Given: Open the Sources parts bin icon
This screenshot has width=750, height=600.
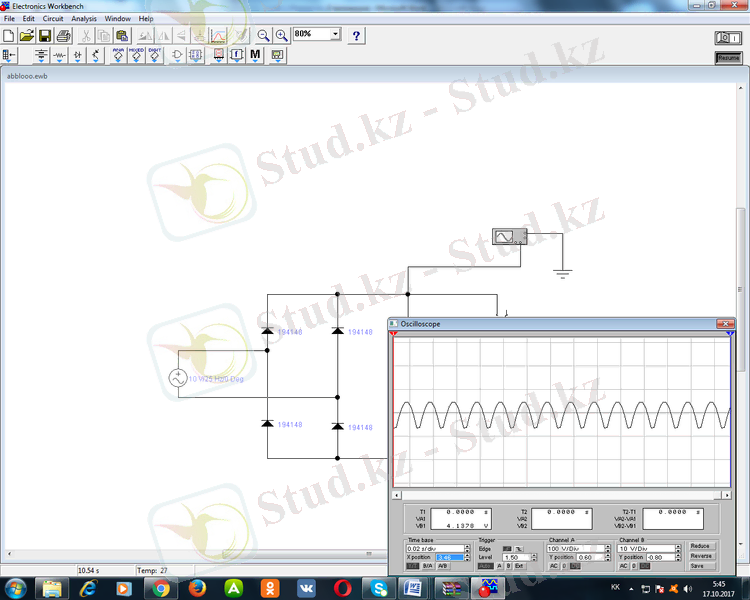Looking at the screenshot, I should point(41,56).
